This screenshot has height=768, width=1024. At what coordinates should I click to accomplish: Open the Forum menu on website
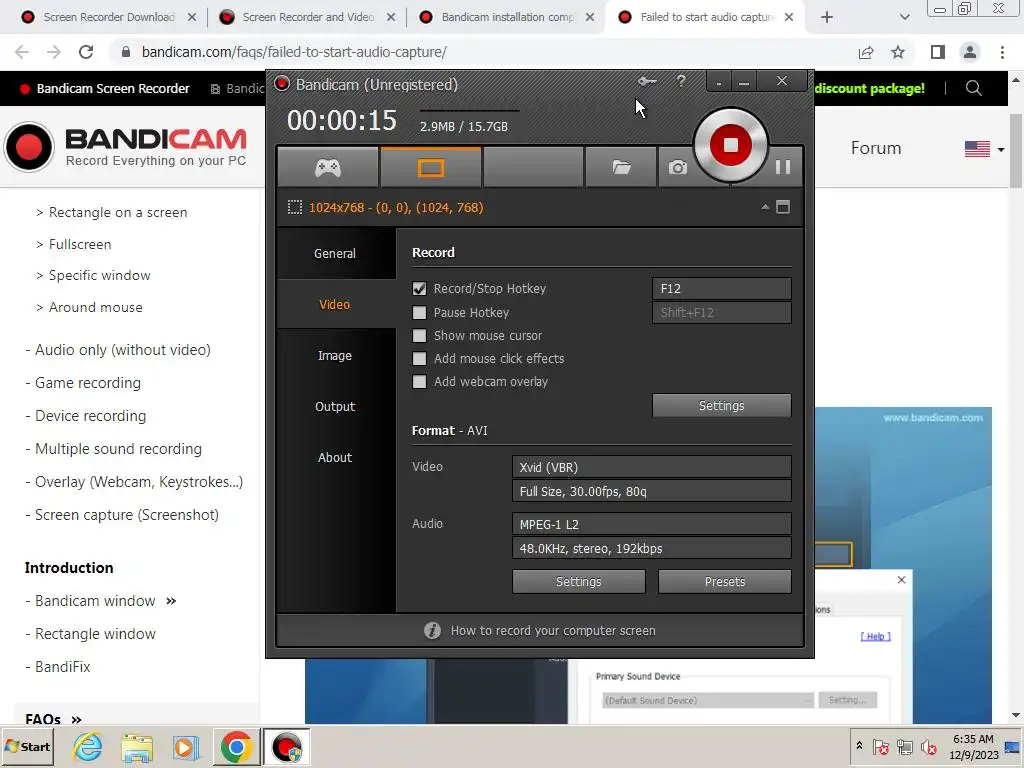876,148
